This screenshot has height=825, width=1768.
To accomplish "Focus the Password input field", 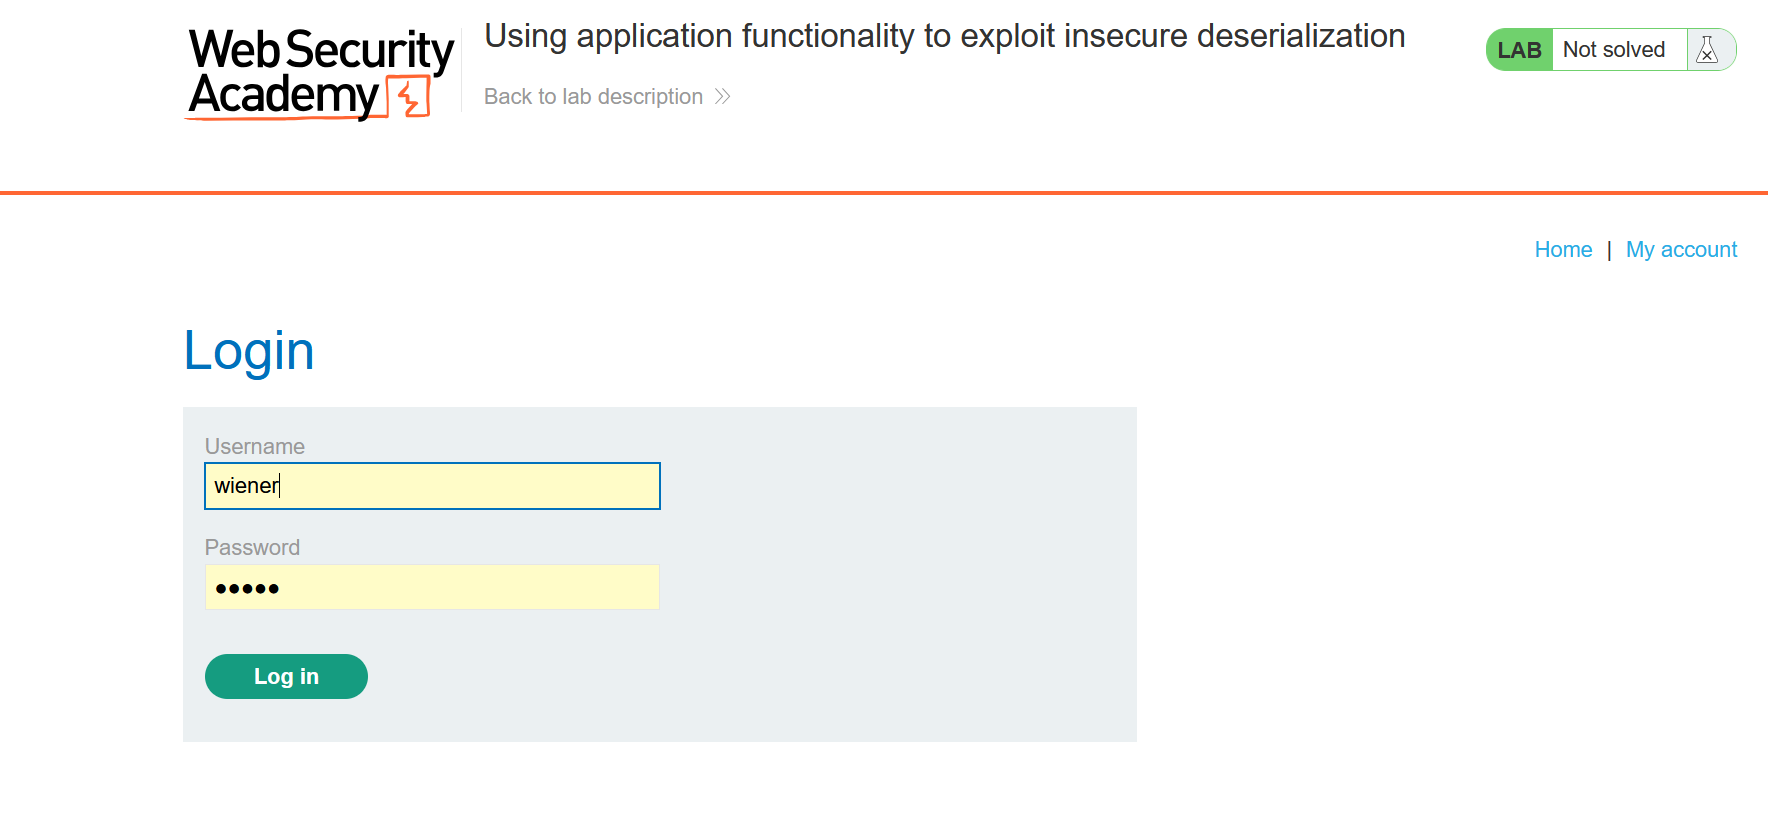I will coord(432,587).
